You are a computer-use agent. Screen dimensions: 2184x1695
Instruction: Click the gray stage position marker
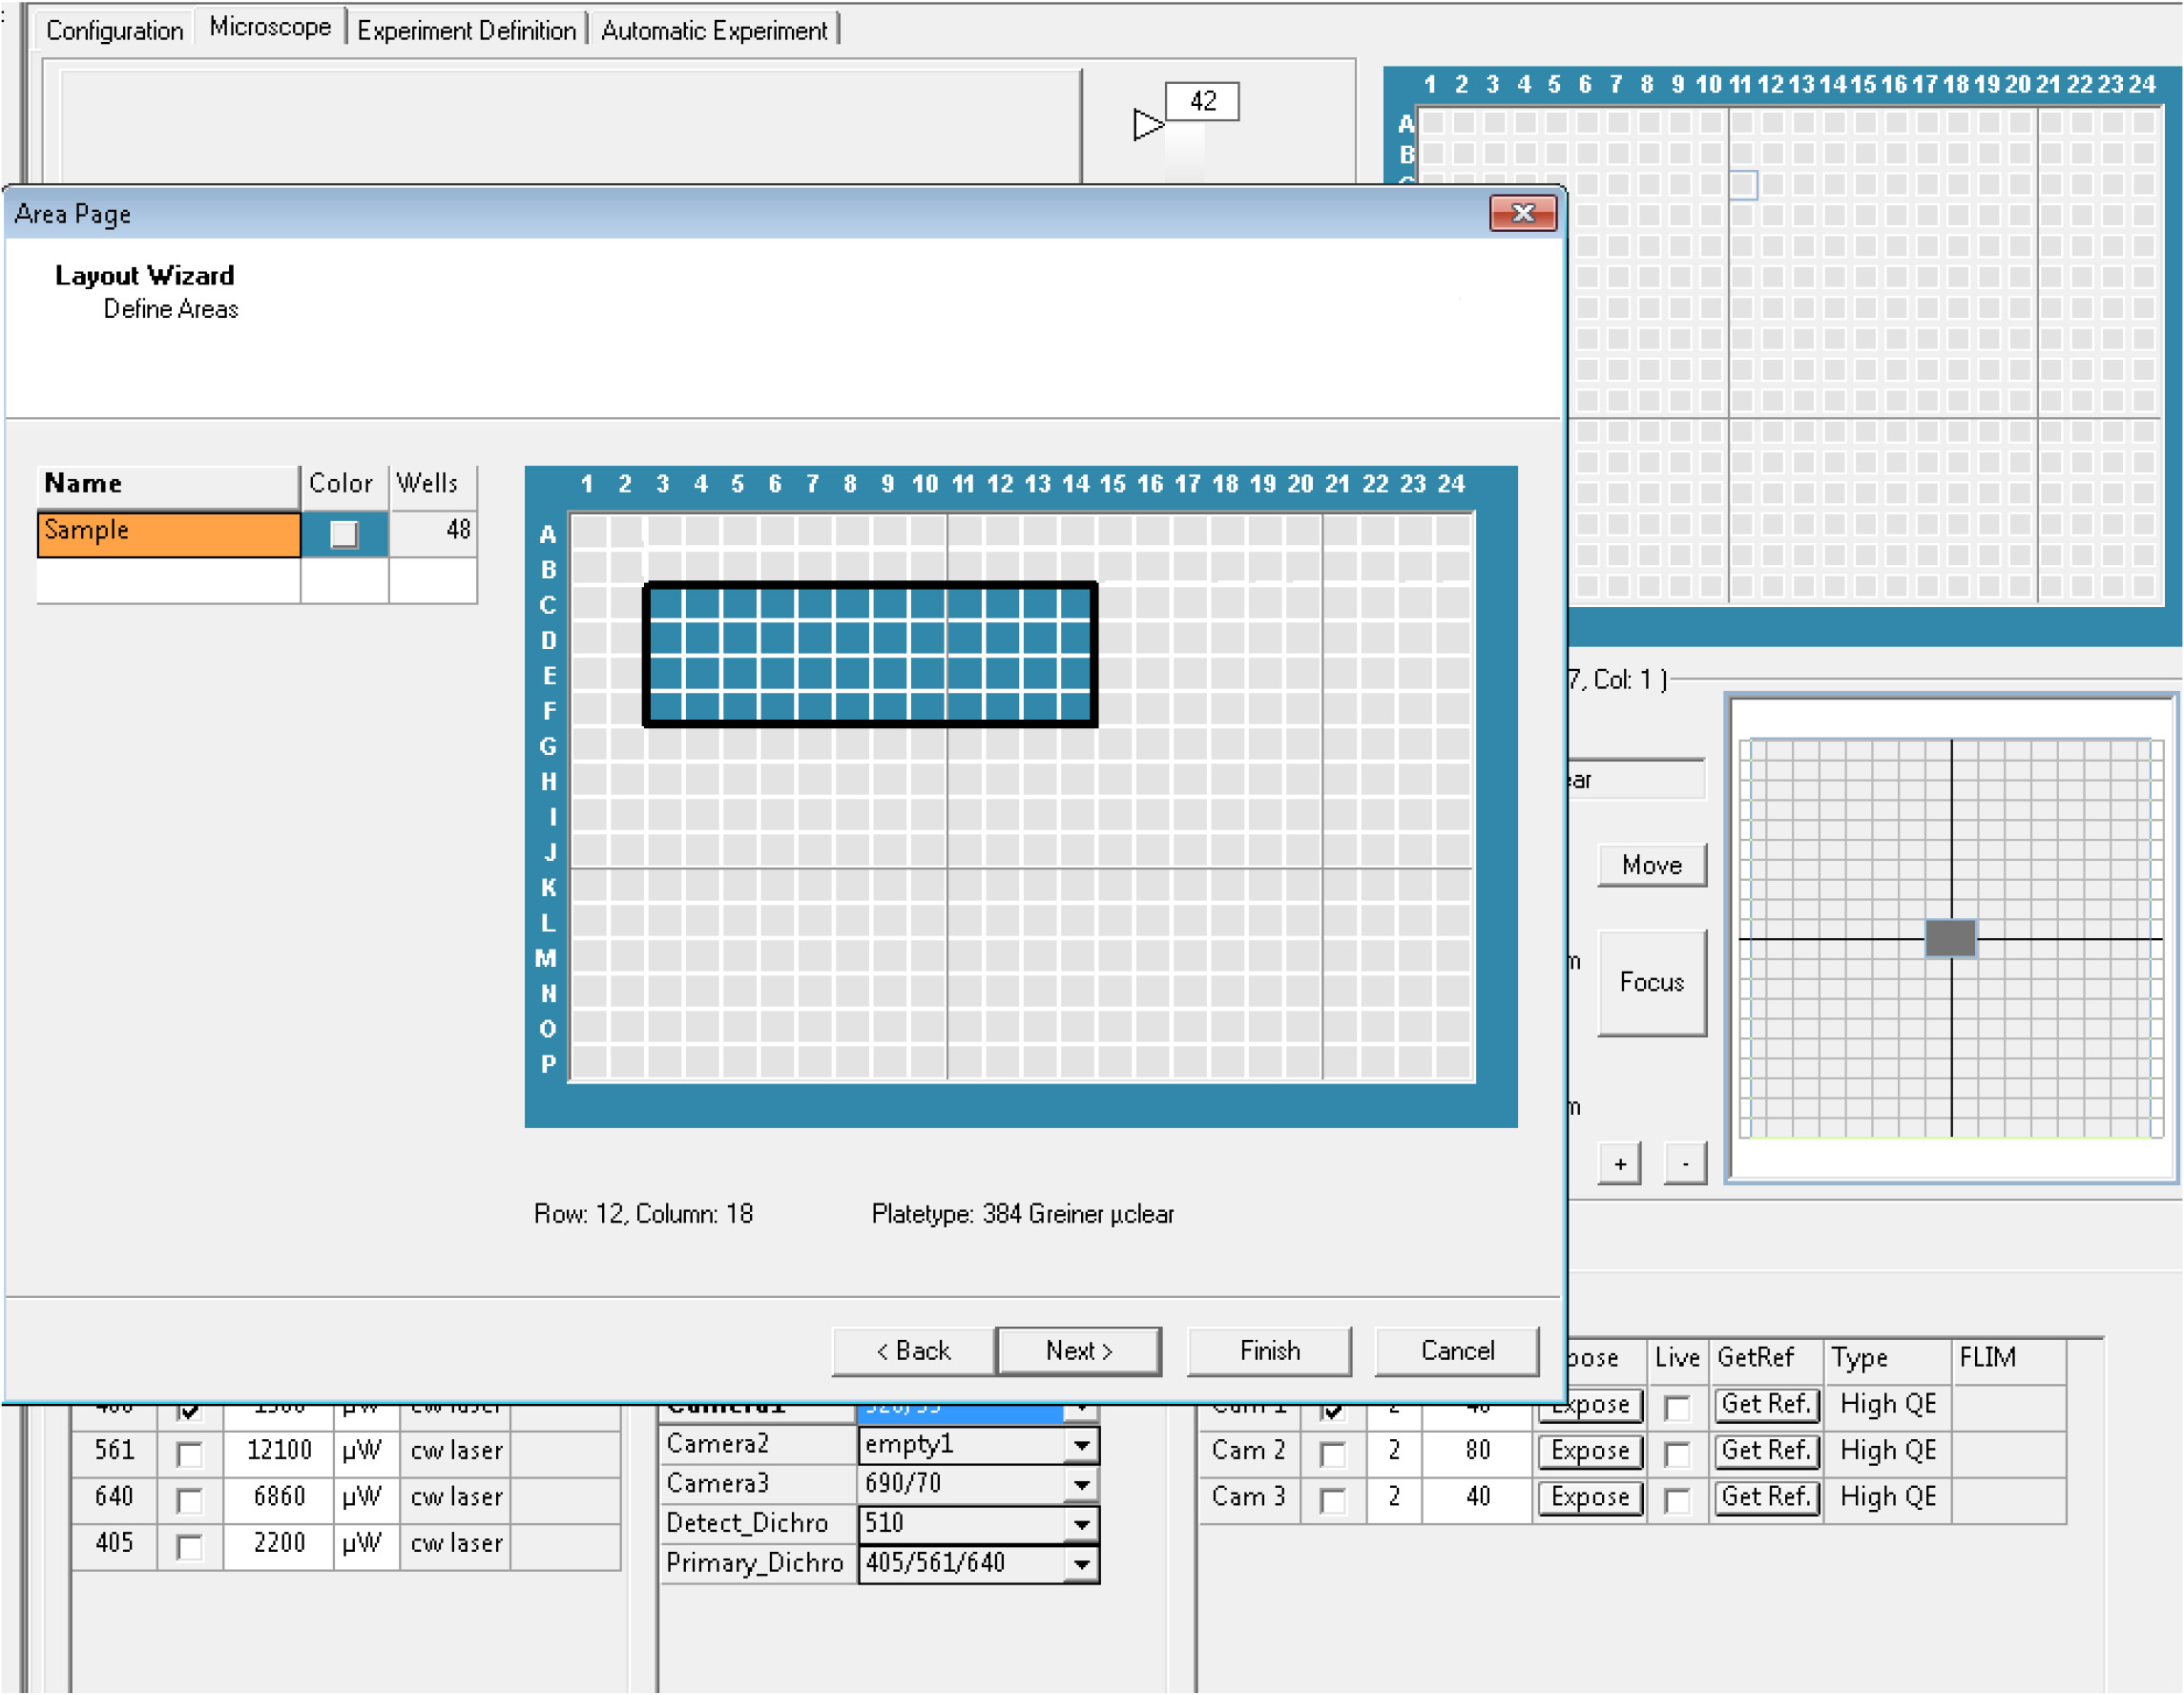tap(1950, 938)
